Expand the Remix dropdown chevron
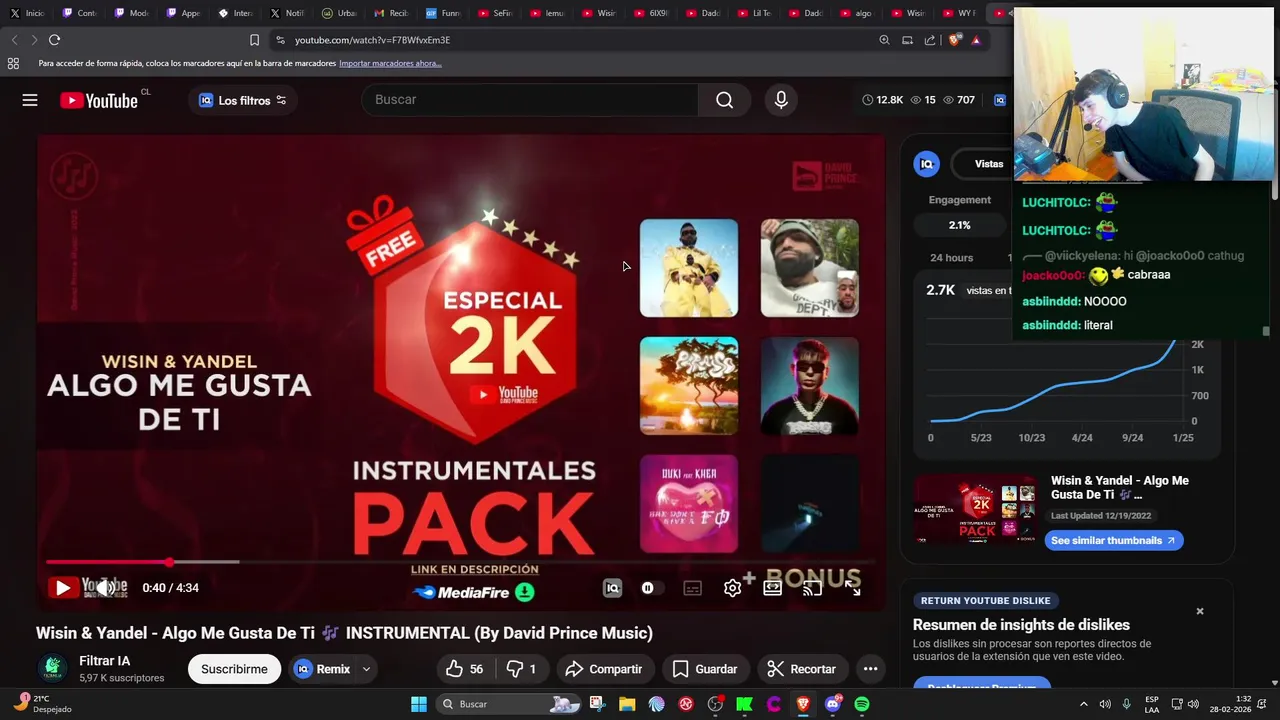Image resolution: width=1280 pixels, height=720 pixels. (x=366, y=669)
